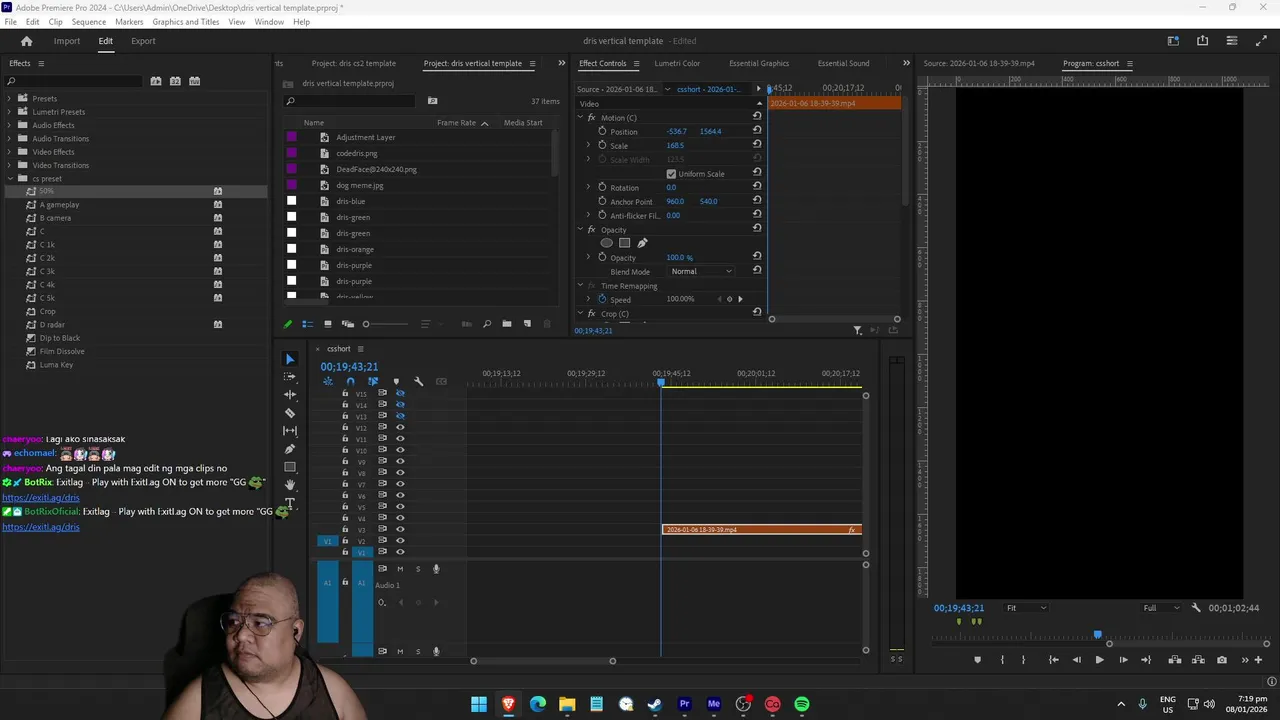
Task: Step back one frame in Program monitor
Action: [1076, 660]
